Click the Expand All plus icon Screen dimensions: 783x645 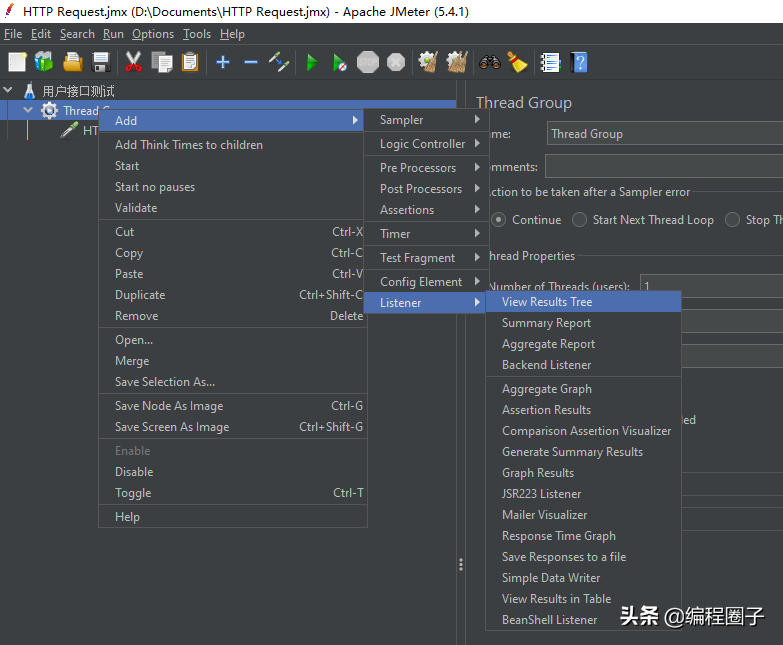pyautogui.click(x=223, y=62)
